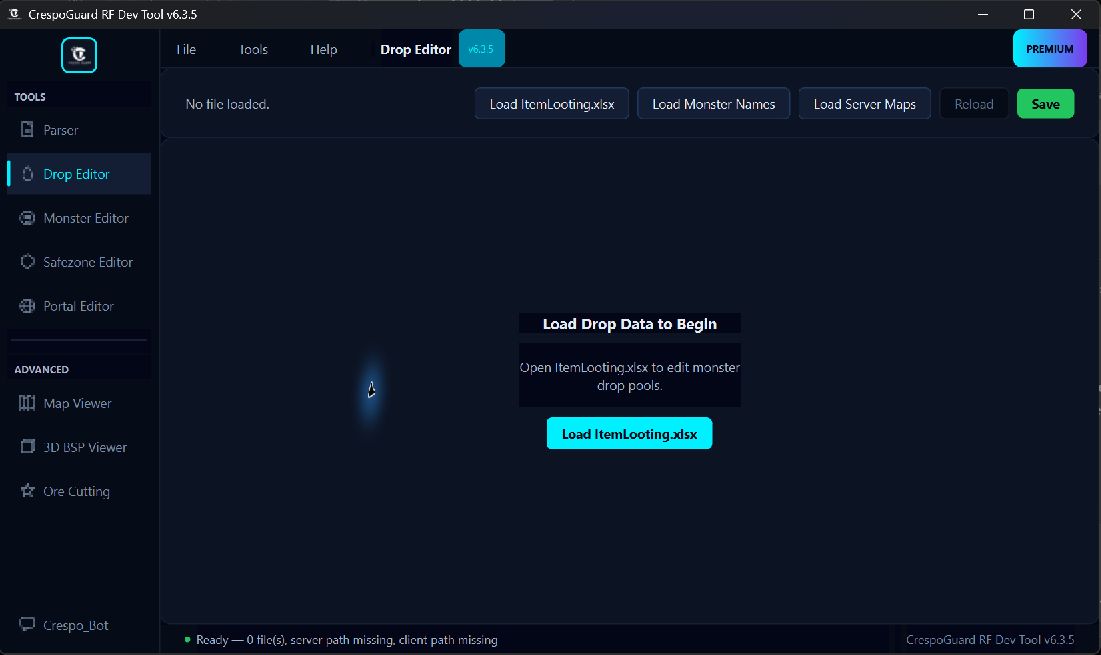This screenshot has height=655, width=1101.
Task: Click Load Server Maps button
Action: (x=864, y=104)
